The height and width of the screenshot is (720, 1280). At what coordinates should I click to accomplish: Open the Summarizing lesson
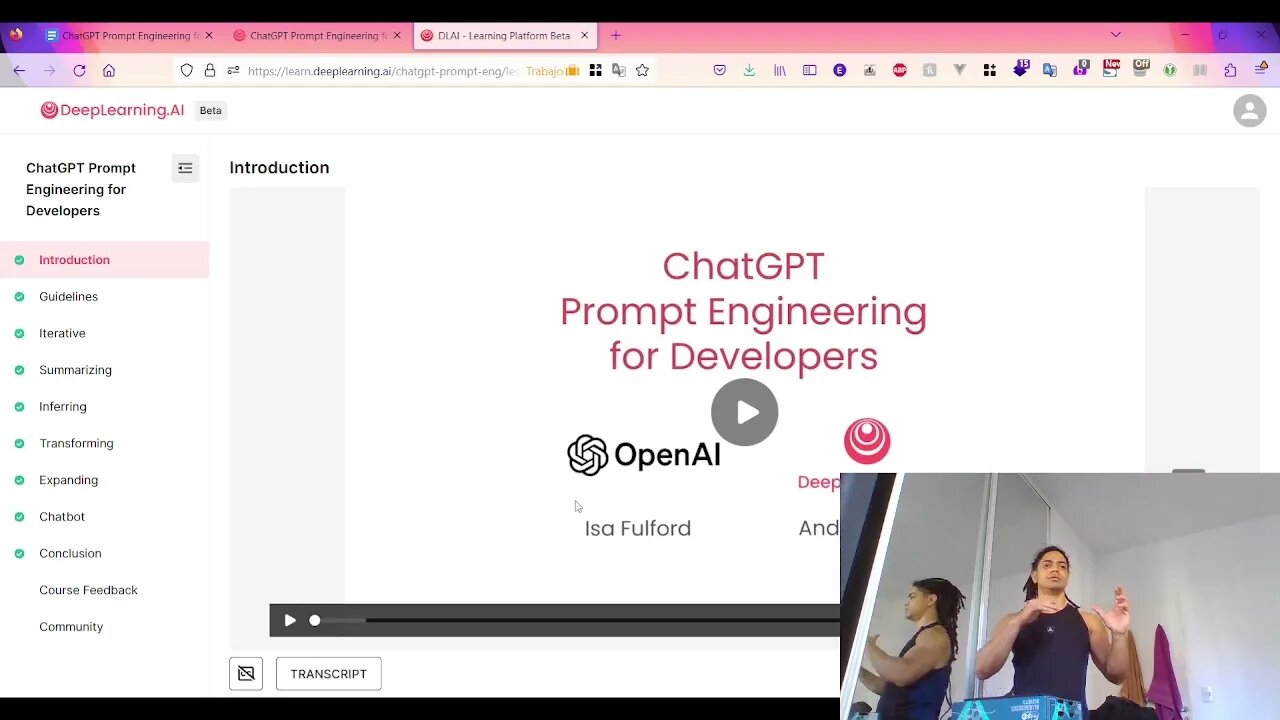(x=104, y=370)
